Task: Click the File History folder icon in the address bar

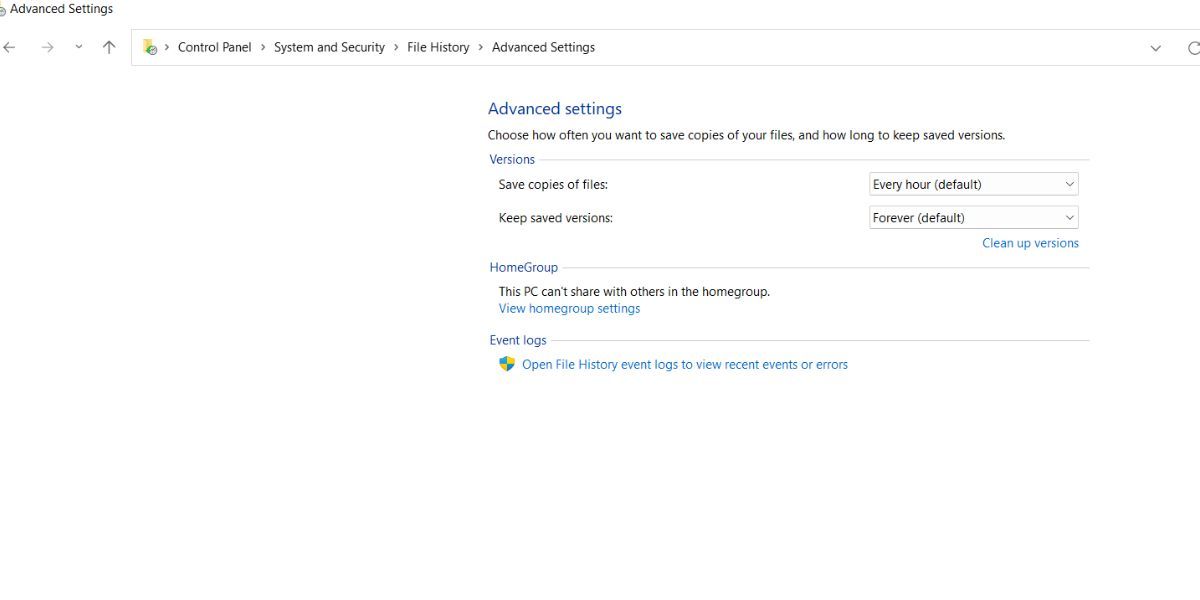Action: pos(150,47)
